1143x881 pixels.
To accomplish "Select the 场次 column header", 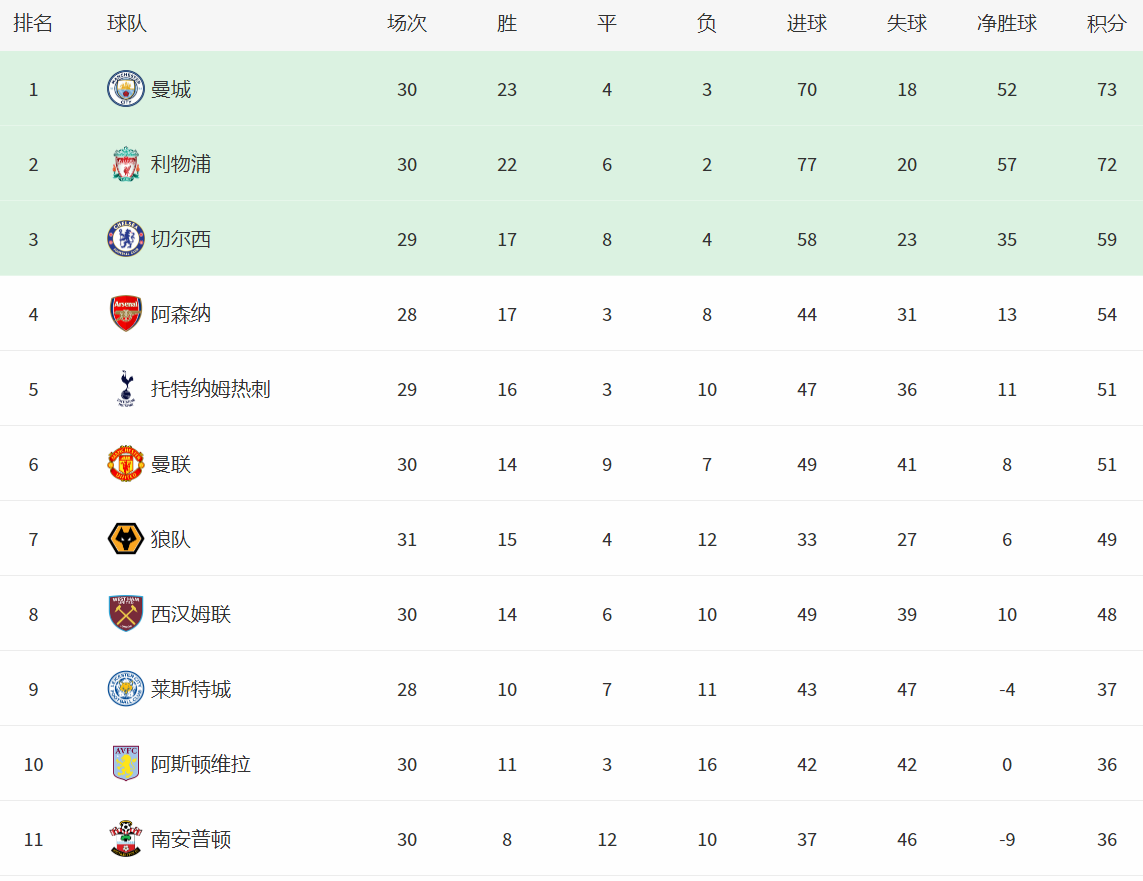I will tap(407, 23).
